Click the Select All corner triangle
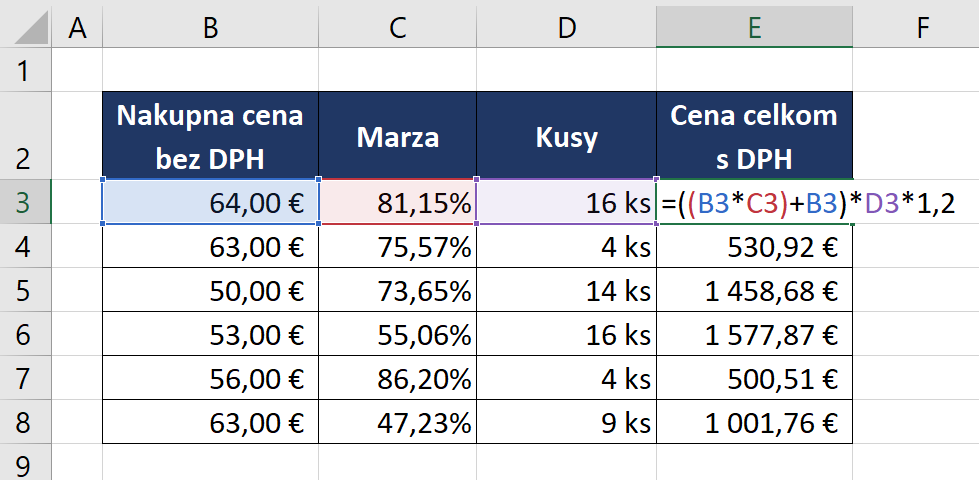 pos(27,29)
